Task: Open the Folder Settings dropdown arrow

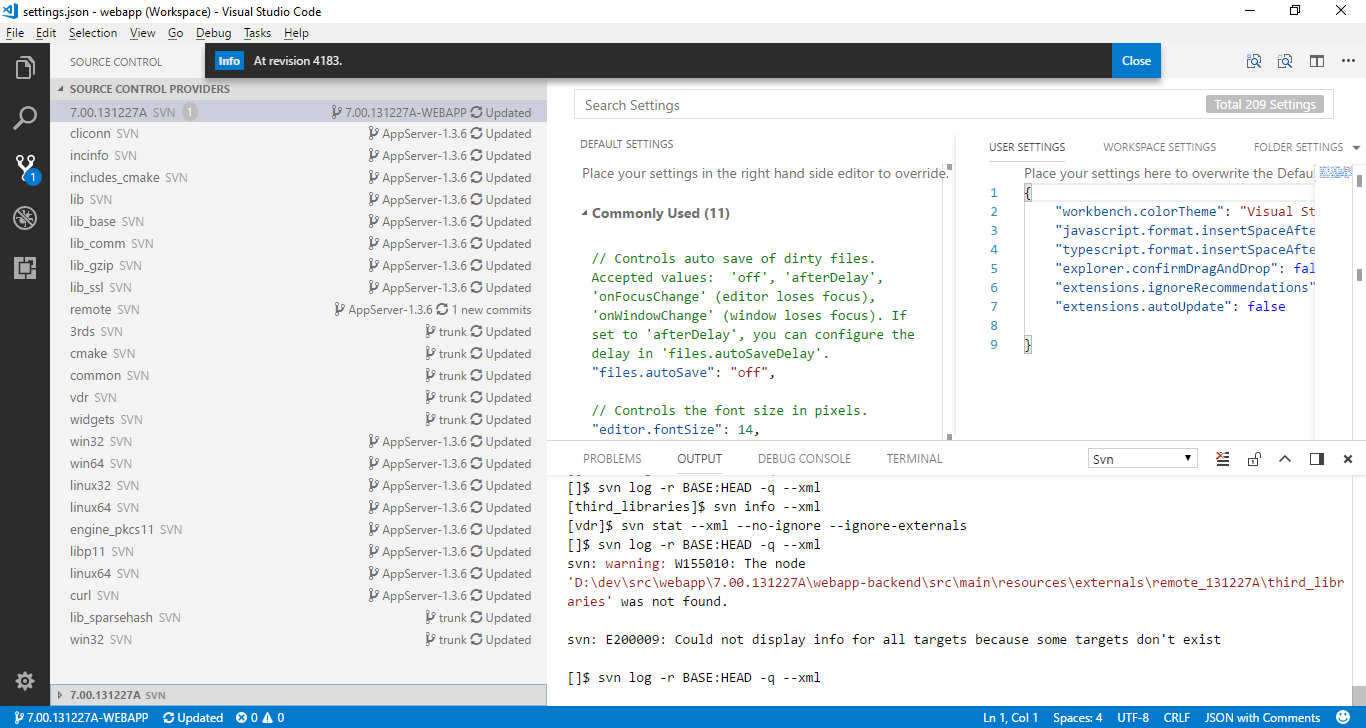Action: [x=1357, y=147]
